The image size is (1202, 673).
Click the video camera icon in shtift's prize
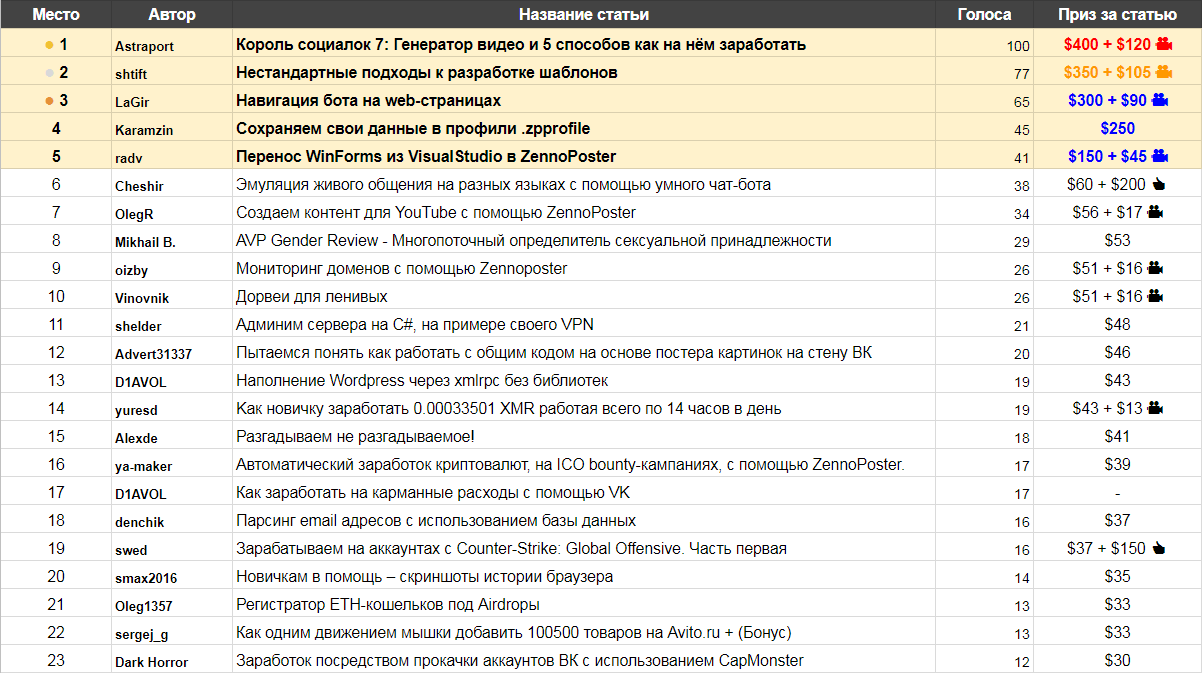click(1163, 72)
